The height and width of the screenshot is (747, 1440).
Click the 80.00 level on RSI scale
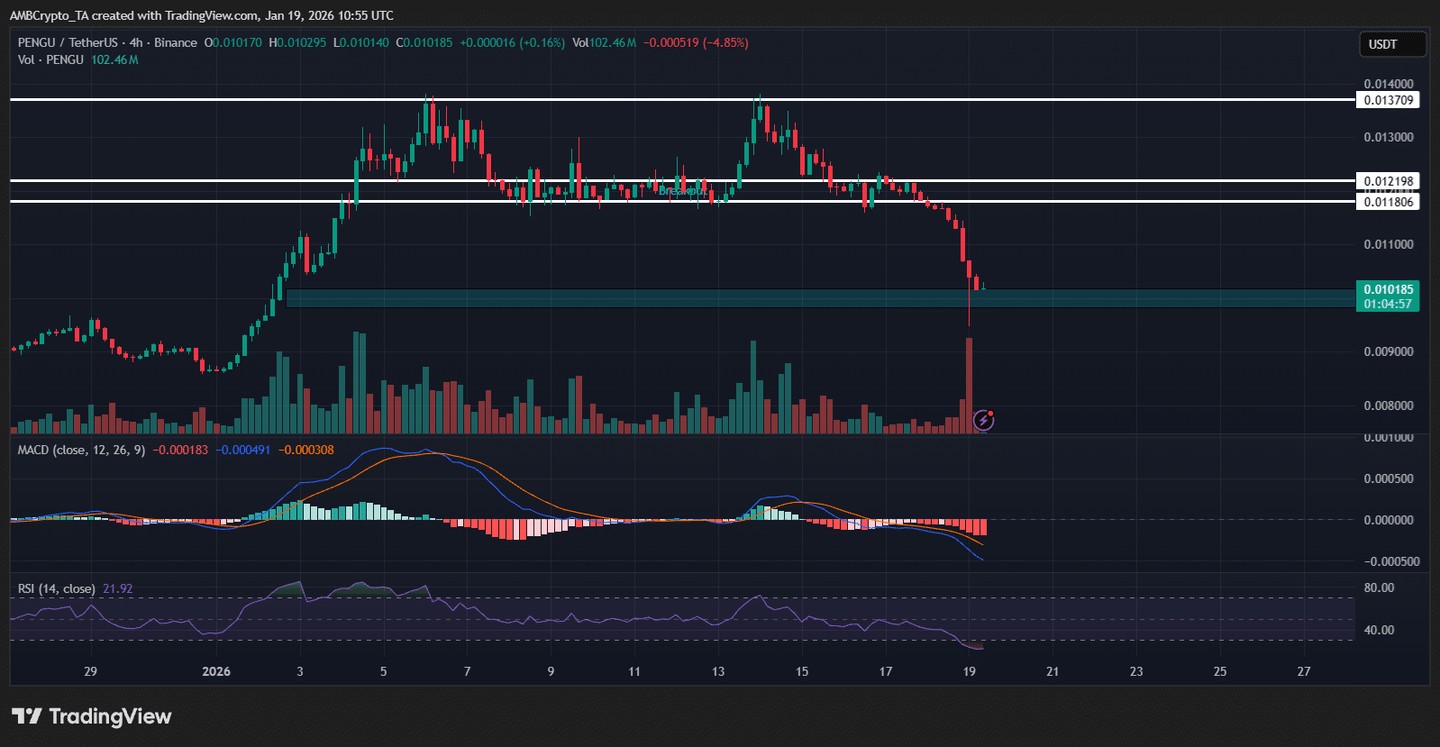tap(1378, 588)
